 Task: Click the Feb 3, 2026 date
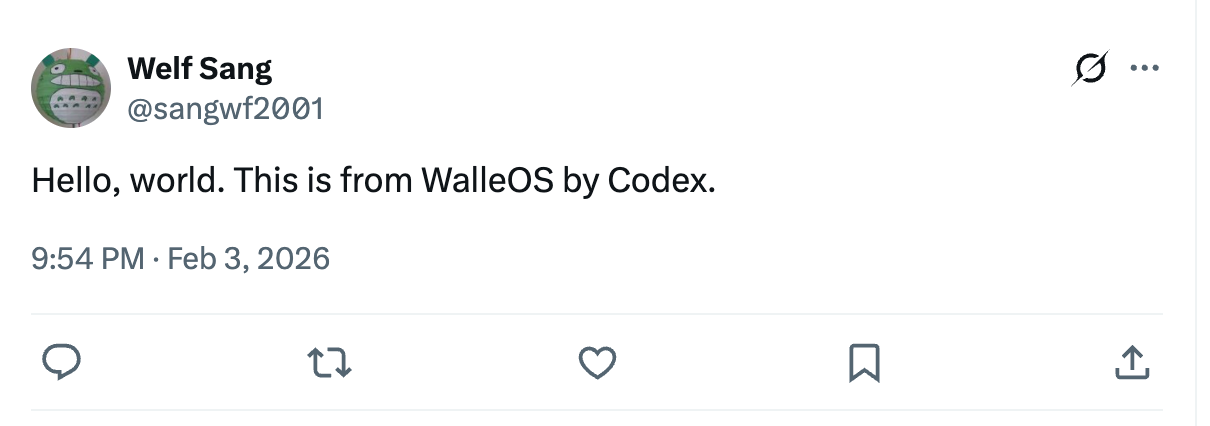(248, 259)
